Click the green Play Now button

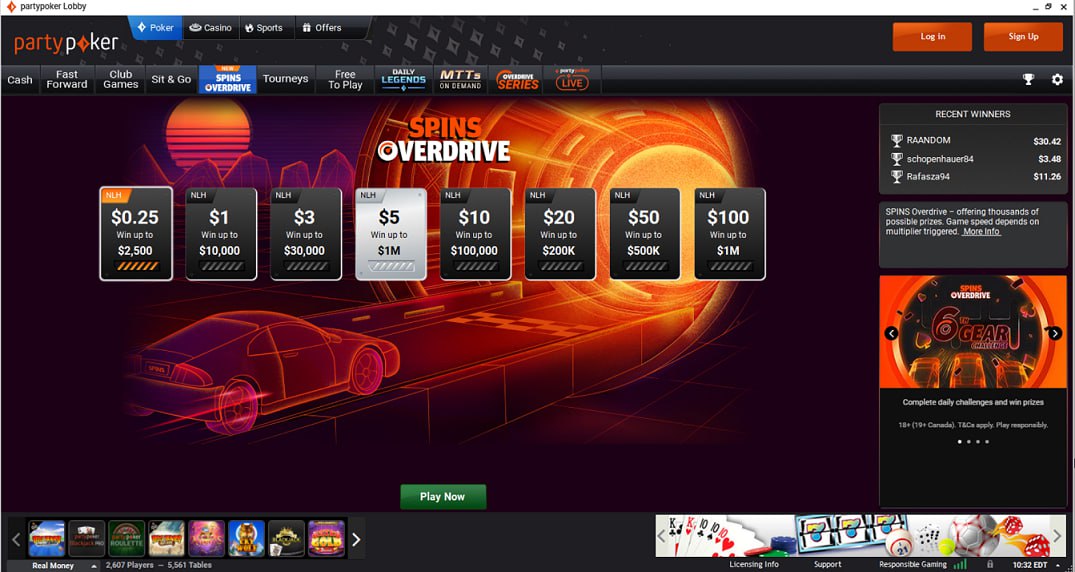point(443,497)
